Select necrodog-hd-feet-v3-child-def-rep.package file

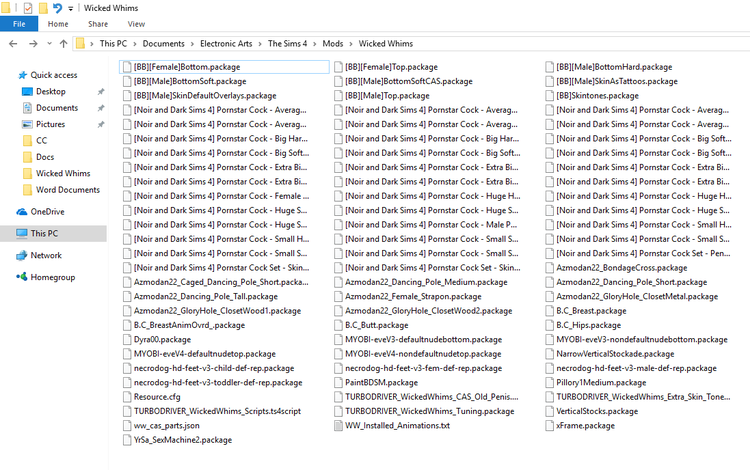coord(214,368)
